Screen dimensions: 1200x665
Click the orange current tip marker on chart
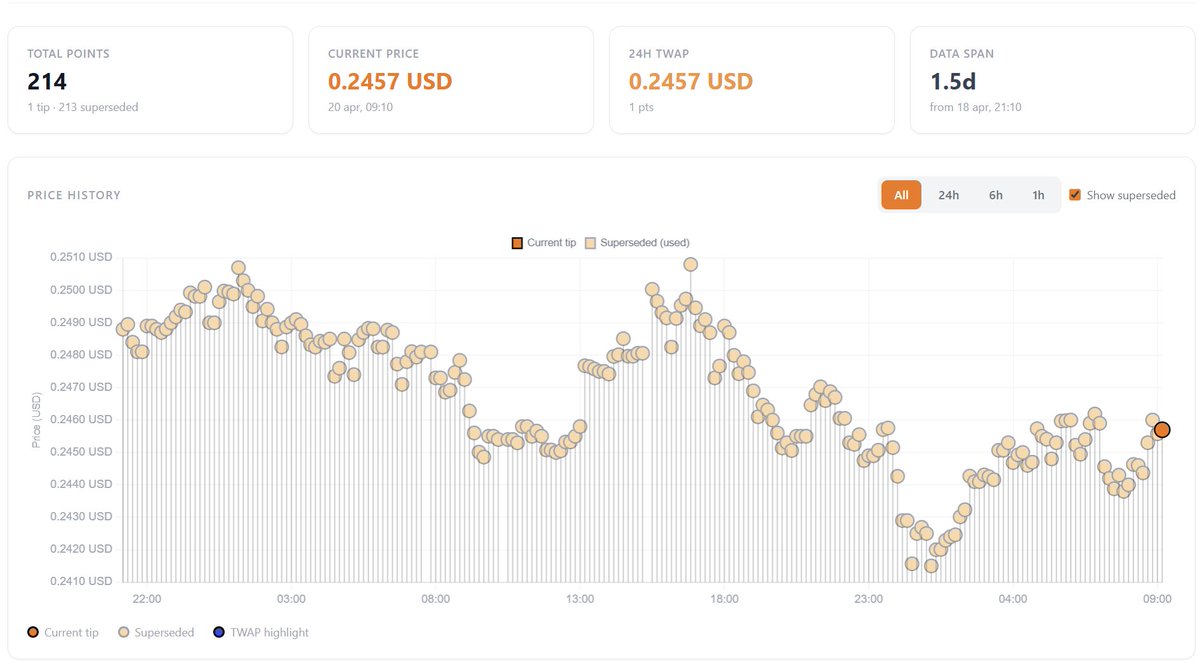pyautogui.click(x=1161, y=430)
